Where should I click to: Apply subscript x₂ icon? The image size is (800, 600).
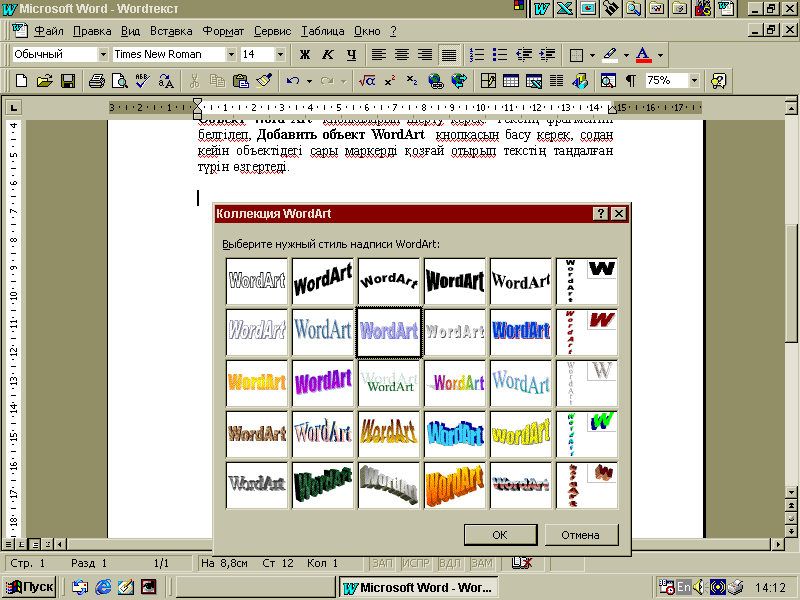click(x=412, y=81)
